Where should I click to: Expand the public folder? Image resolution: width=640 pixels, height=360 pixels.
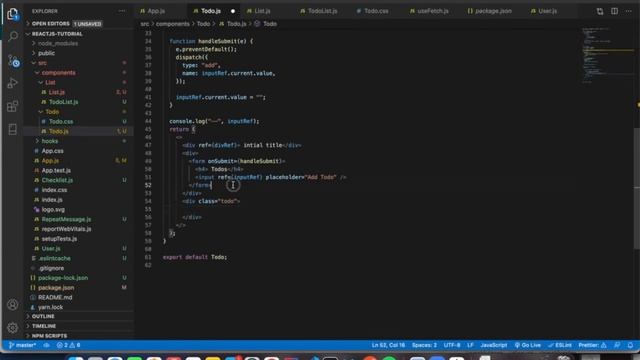click(46, 53)
